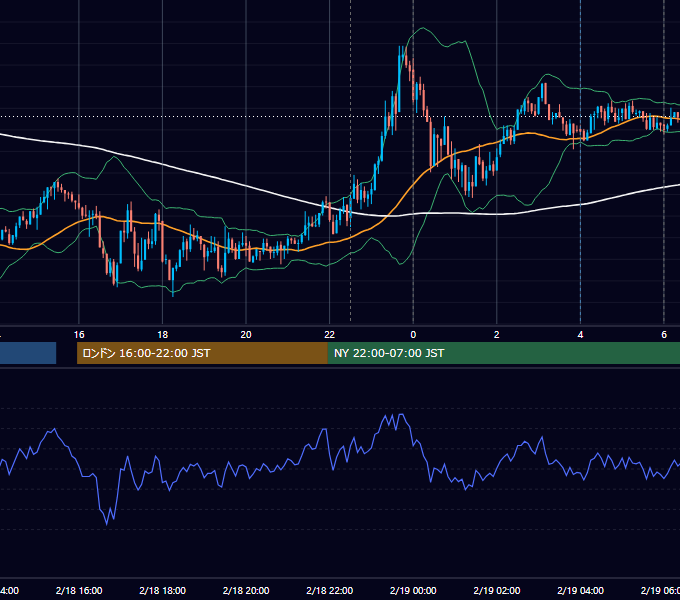Image resolution: width=680 pixels, height=600 pixels.
Task: Click the "4" hour label on the price chart axis
Action: (580, 335)
